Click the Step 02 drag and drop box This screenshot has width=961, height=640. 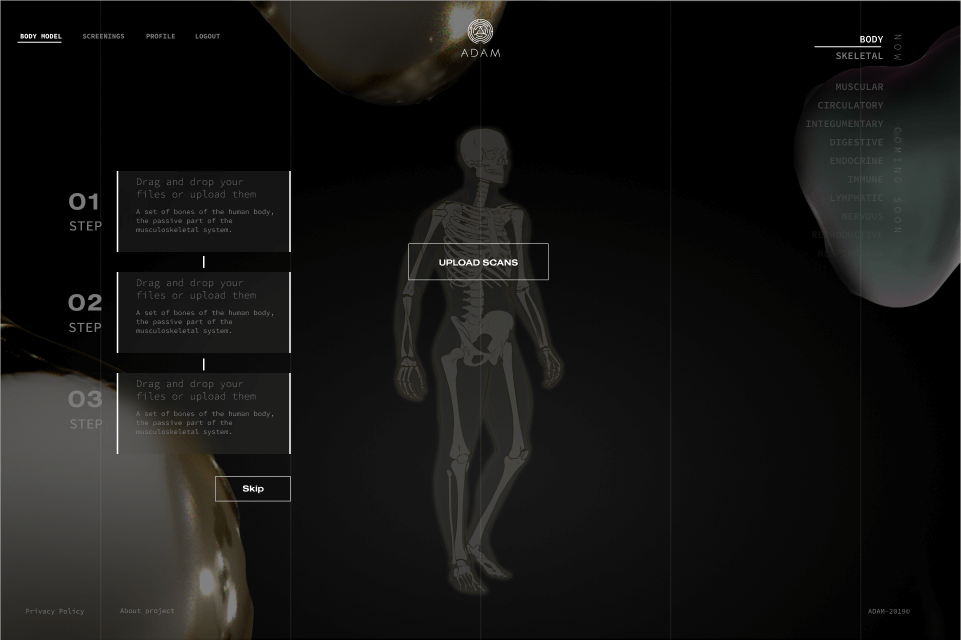(203, 313)
